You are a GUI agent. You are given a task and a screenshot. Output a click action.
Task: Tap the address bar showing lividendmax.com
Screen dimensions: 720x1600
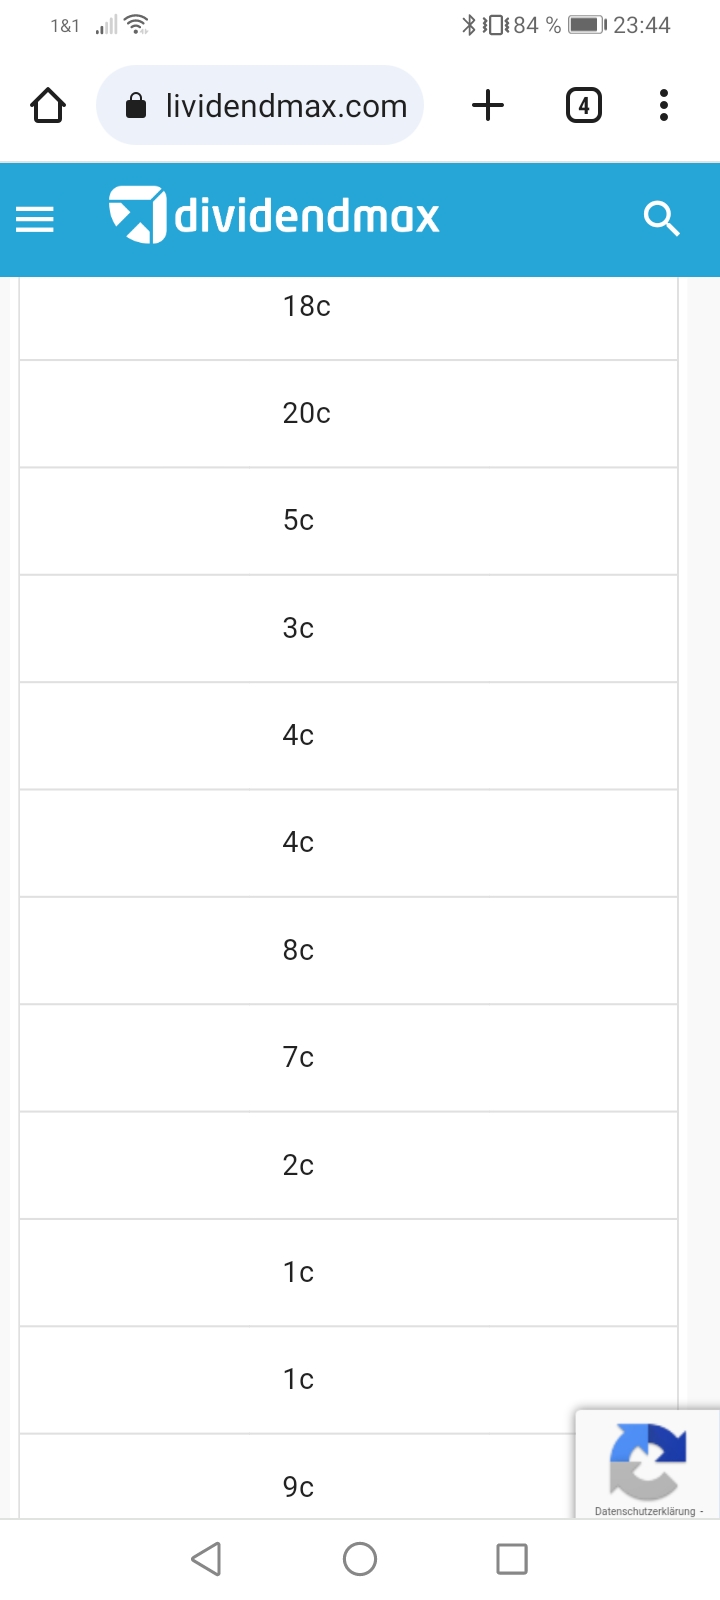(x=285, y=106)
